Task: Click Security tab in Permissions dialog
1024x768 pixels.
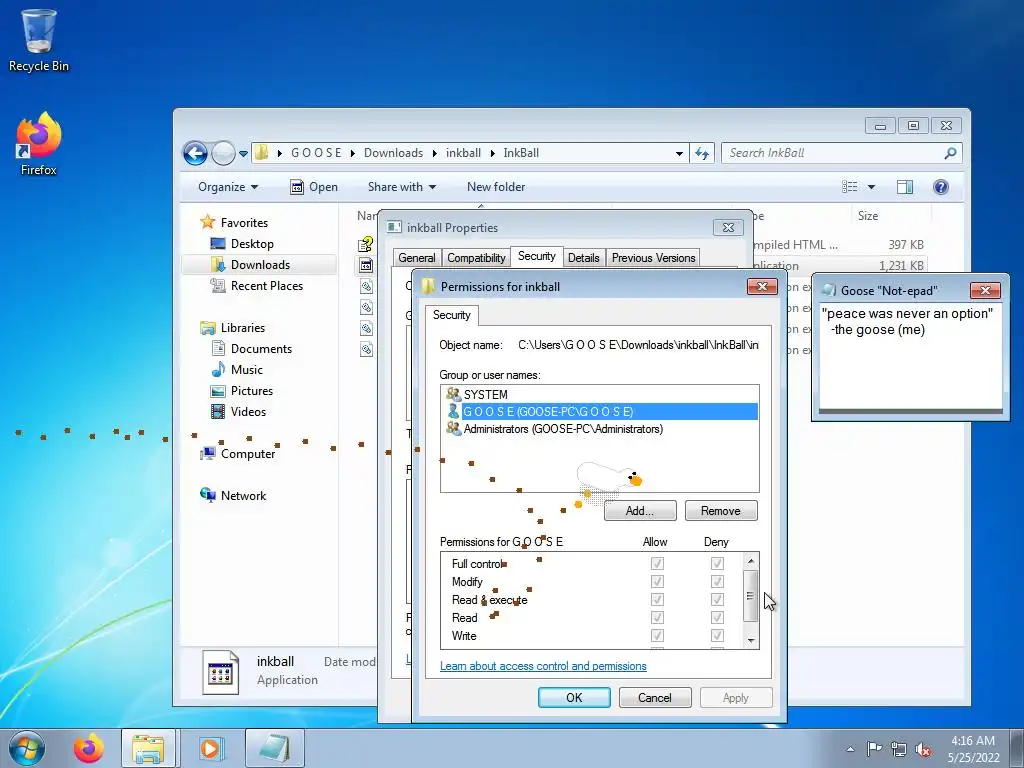Action: [x=451, y=315]
